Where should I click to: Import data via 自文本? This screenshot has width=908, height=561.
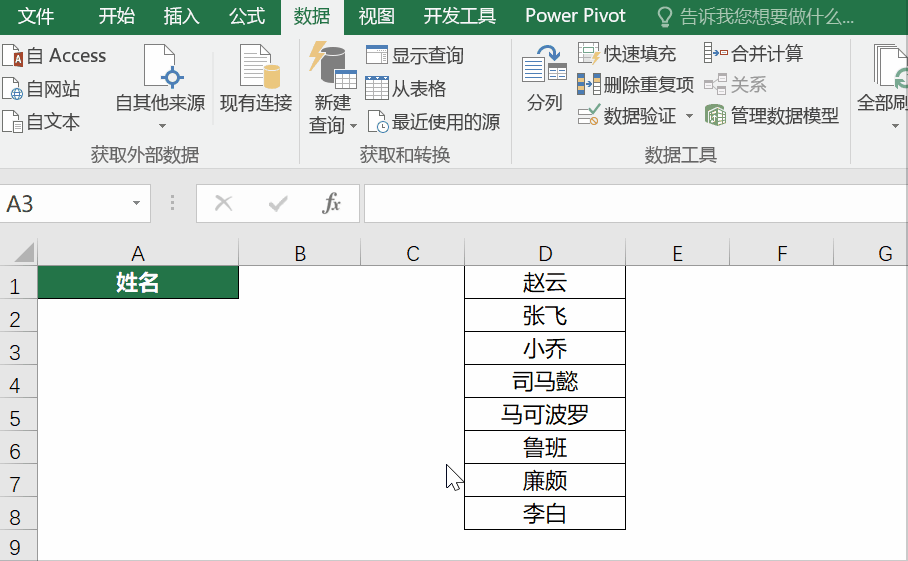tap(41, 122)
